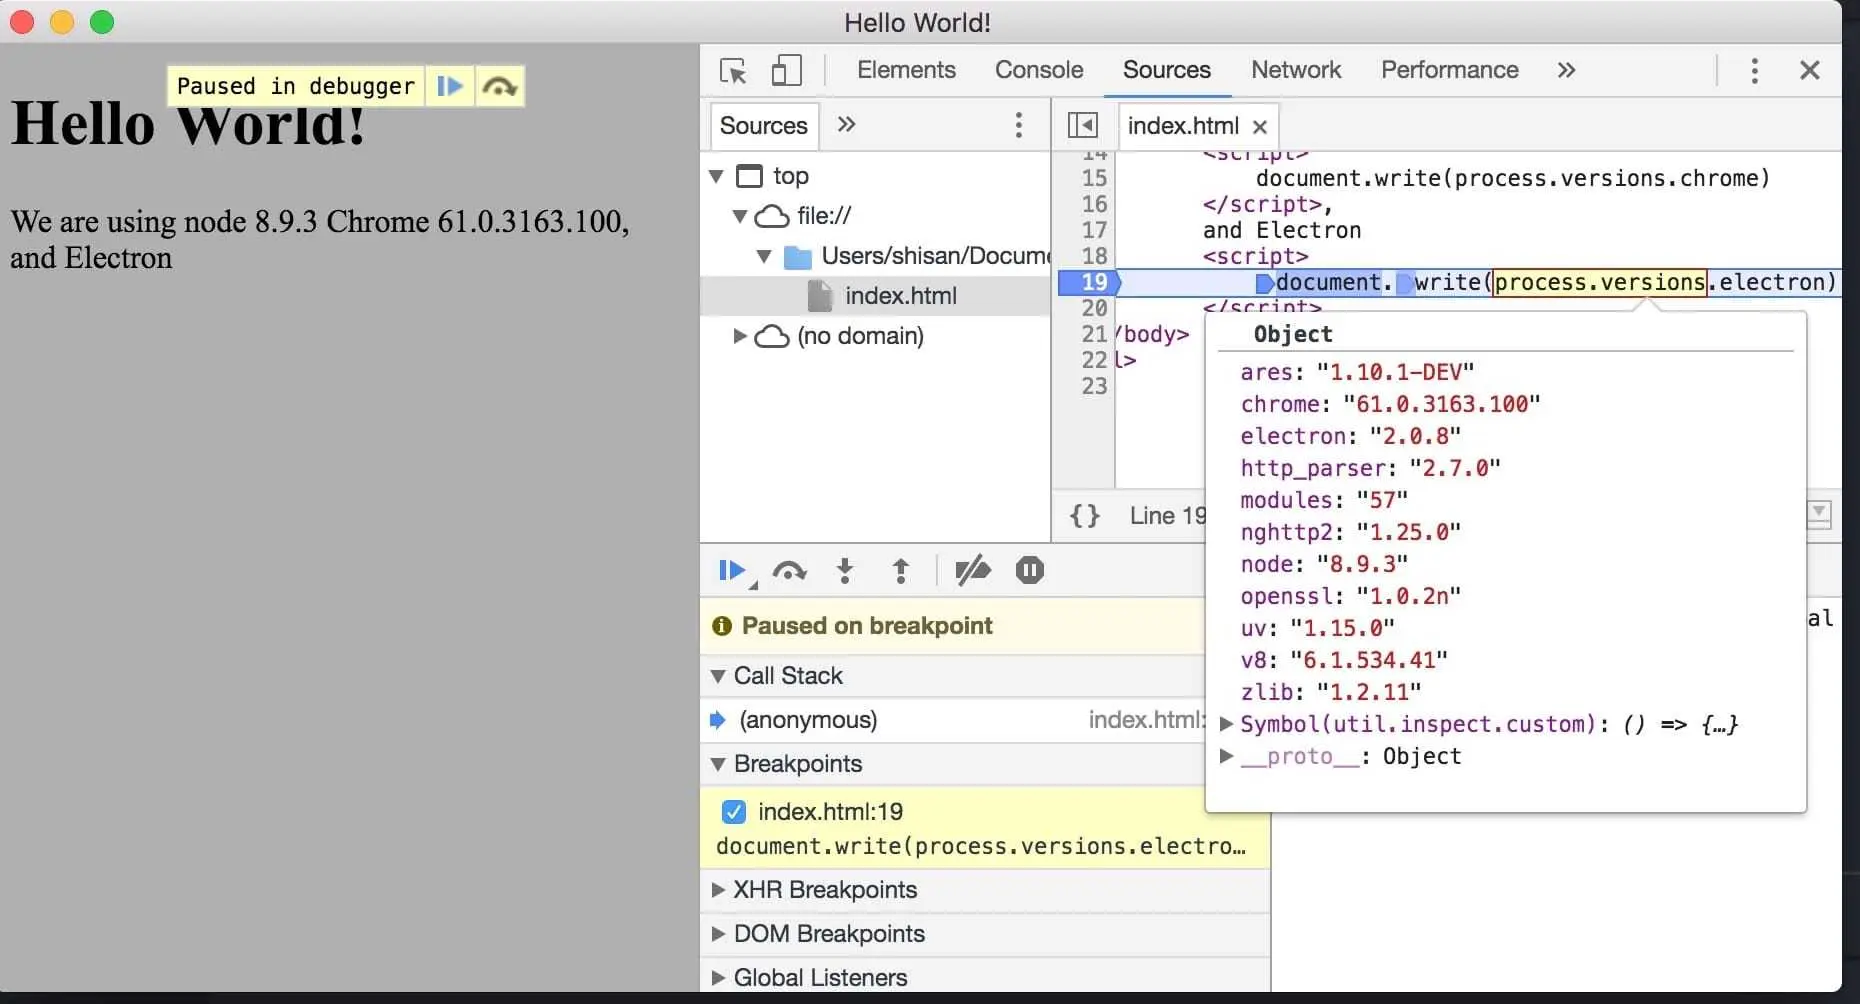Viewport: 1860px width, 1004px height.
Task: Expand the (no domain) tree node
Action: (x=740, y=336)
